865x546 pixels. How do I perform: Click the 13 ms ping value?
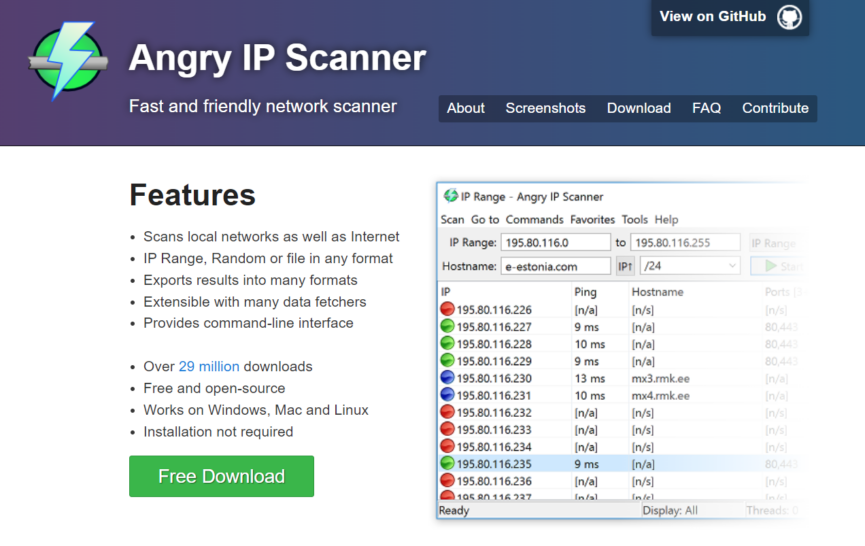click(x=590, y=378)
